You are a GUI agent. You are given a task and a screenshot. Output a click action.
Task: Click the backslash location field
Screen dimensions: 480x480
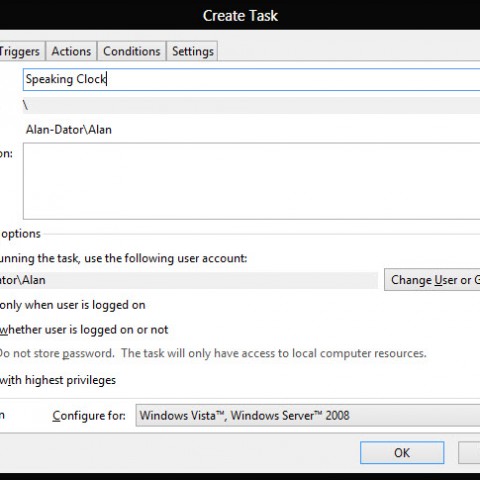252,105
